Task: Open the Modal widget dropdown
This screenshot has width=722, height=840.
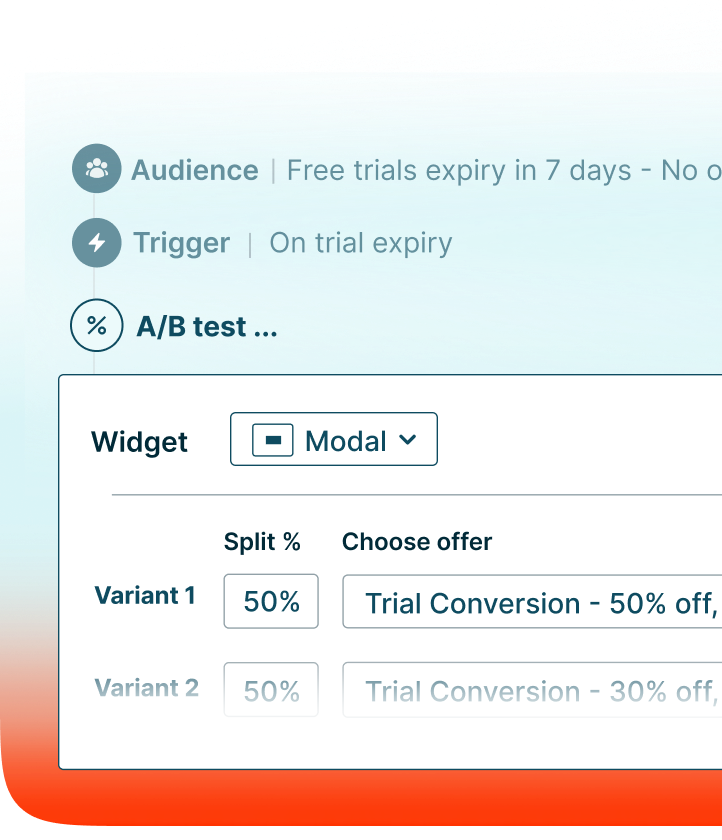Action: click(333, 439)
